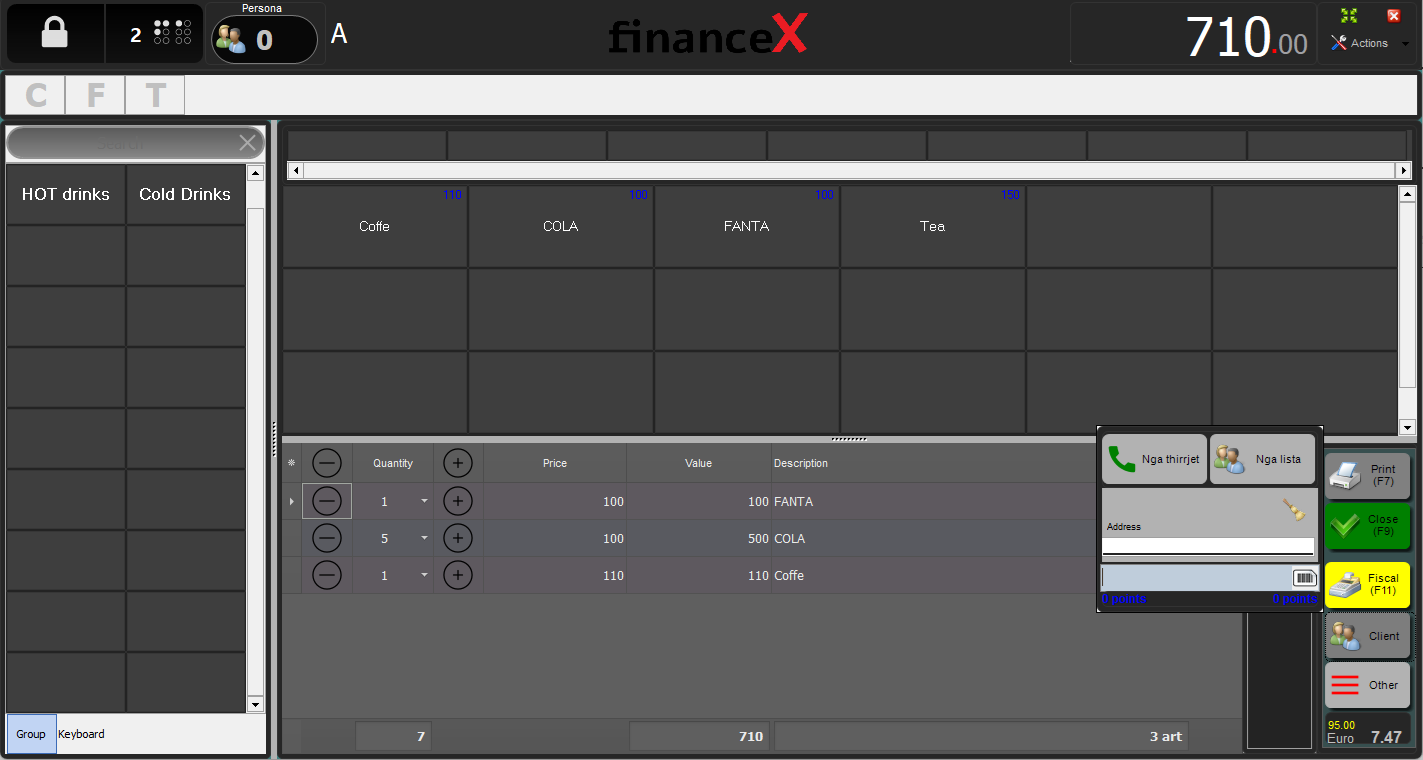The image size is (1423, 760).
Task: Switch to the Keyboard tab
Action: 81,734
